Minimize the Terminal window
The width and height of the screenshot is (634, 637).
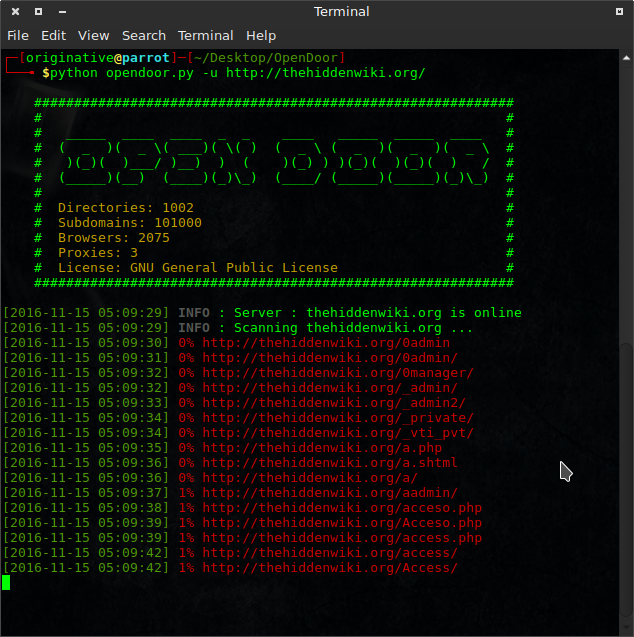(63, 12)
